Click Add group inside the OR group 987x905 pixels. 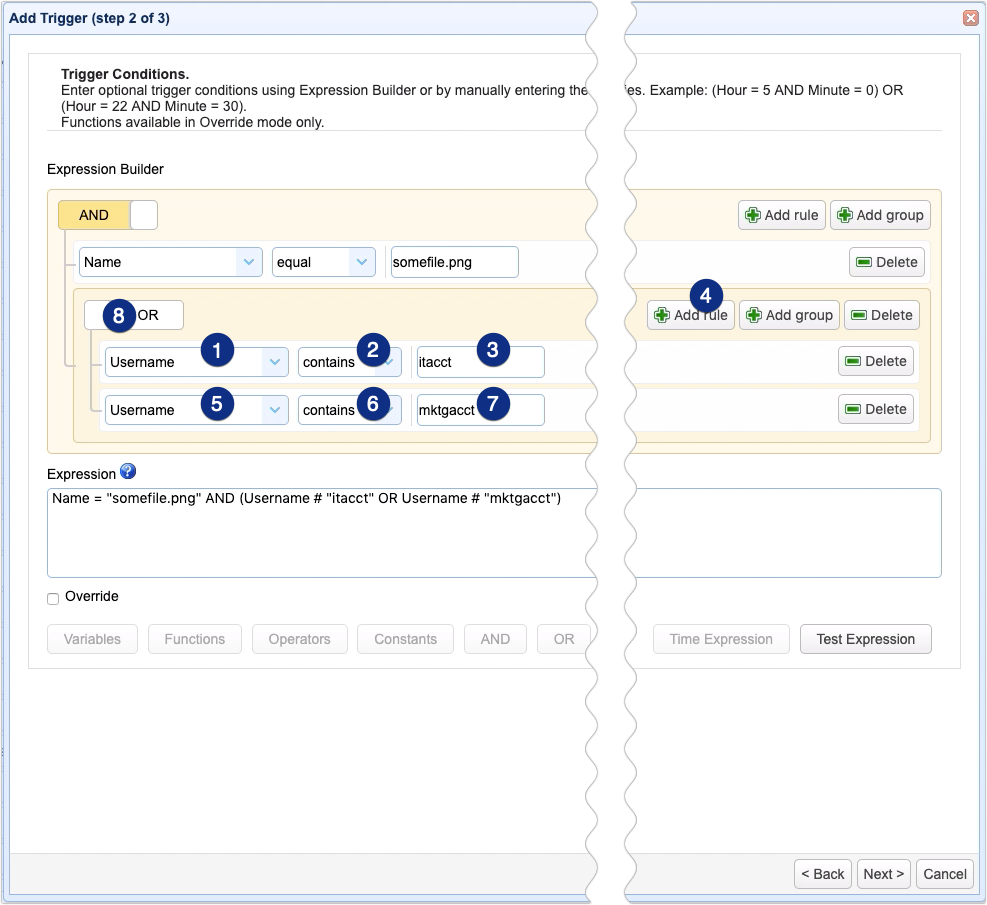(789, 315)
